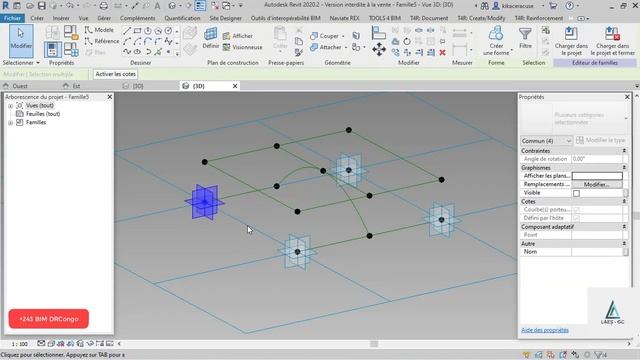Click the Save icon in quick access toolbar
The image size is (640, 360).
coord(41,6)
